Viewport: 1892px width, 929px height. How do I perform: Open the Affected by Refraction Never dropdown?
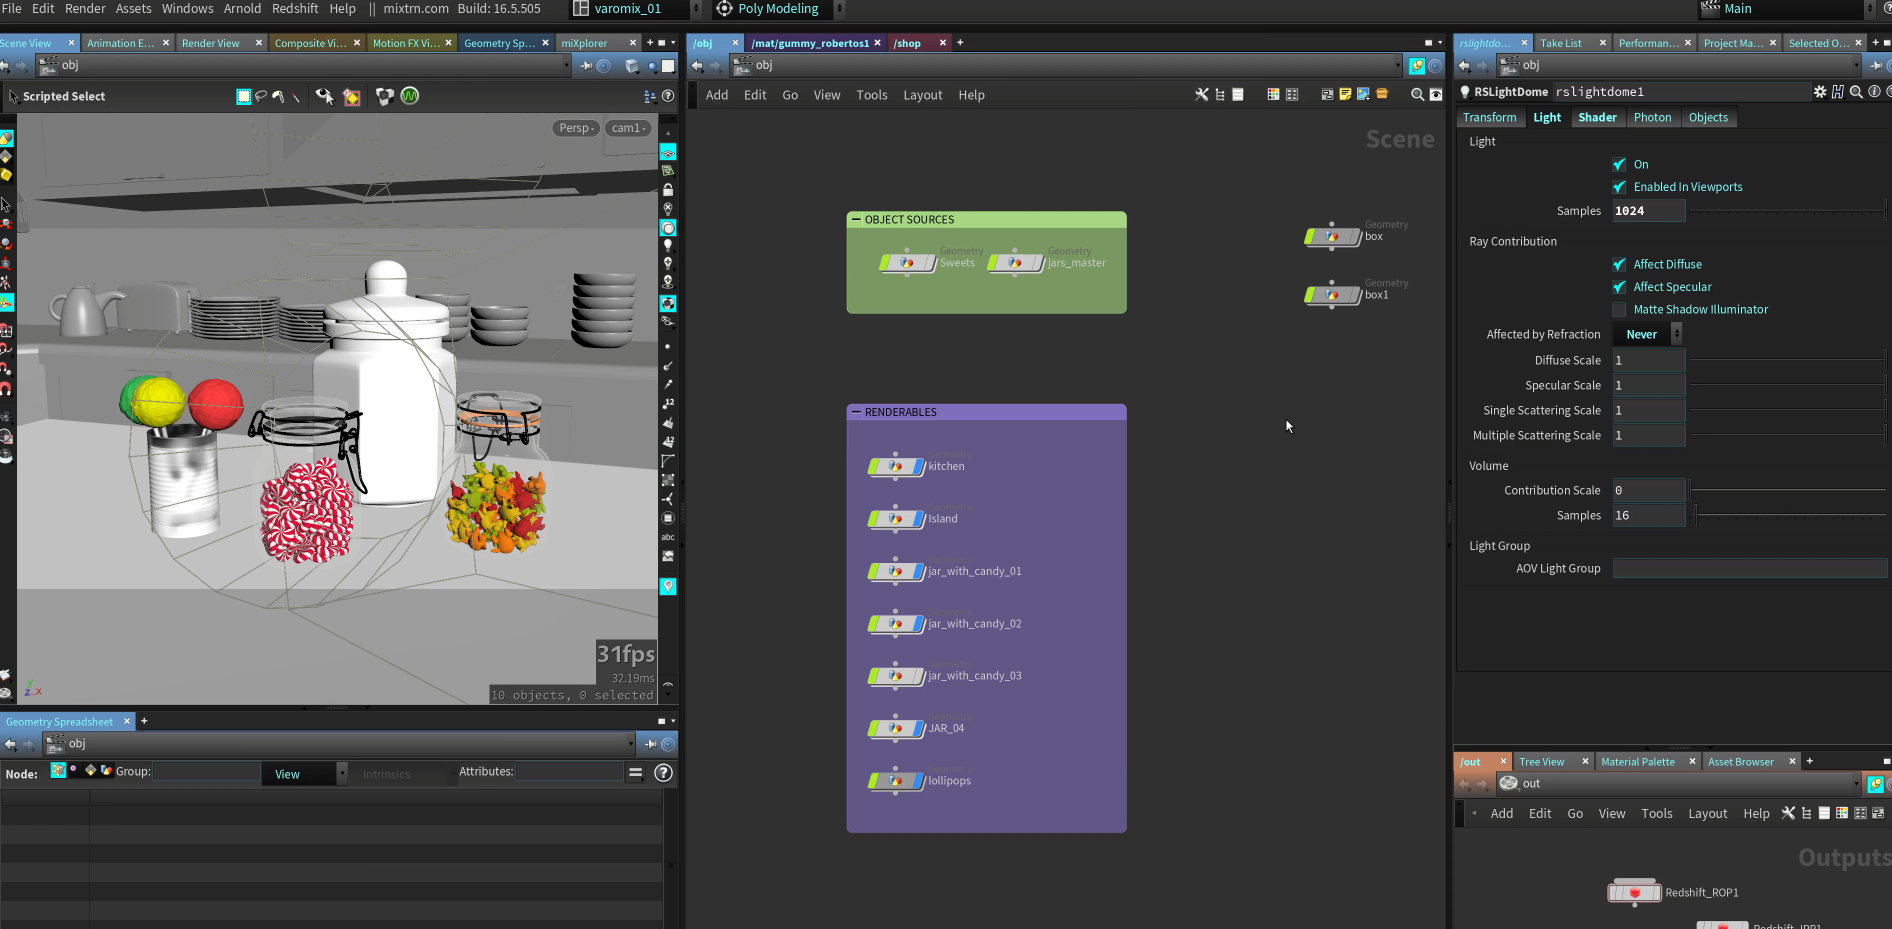pos(1643,334)
